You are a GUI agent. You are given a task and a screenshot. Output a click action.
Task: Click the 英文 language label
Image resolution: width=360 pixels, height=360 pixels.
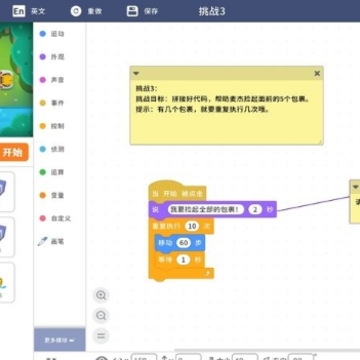point(38,11)
